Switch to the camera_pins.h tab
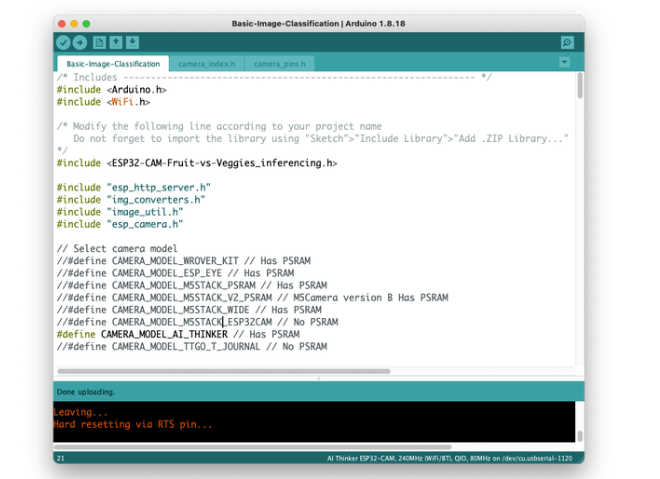Screen dimensions: 660x479 point(279,64)
